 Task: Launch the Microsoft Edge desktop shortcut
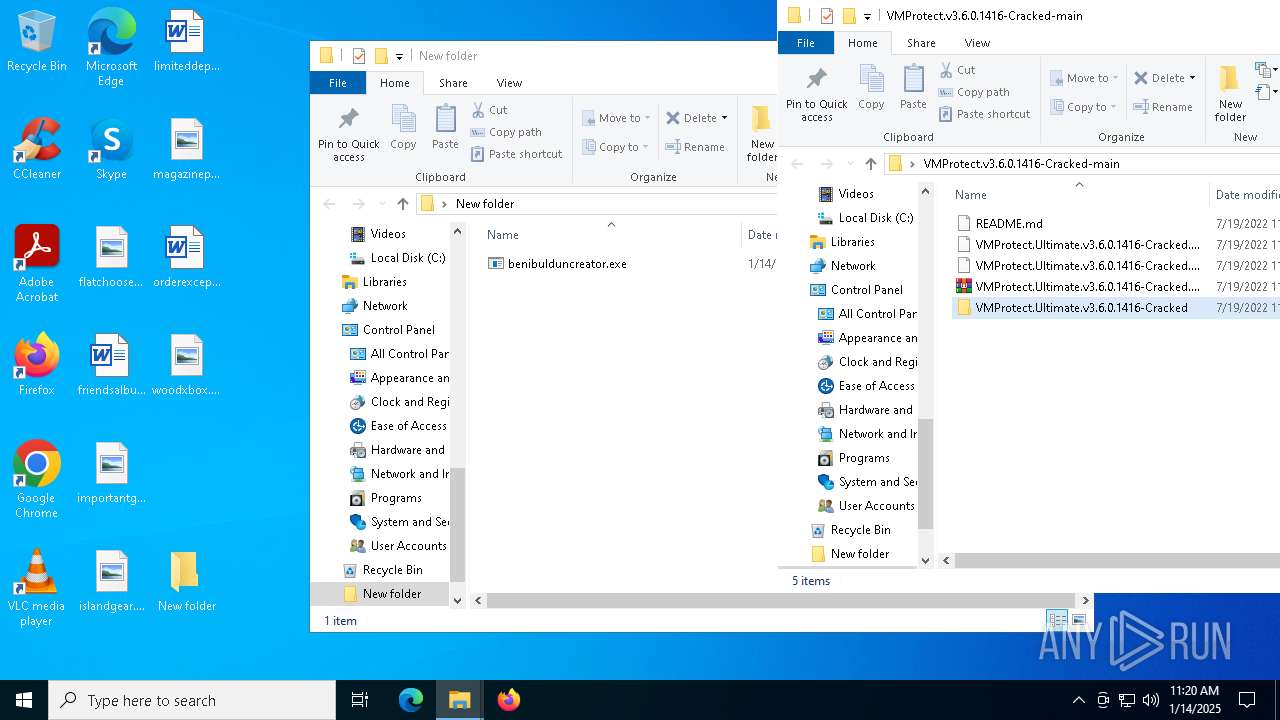coord(111,47)
